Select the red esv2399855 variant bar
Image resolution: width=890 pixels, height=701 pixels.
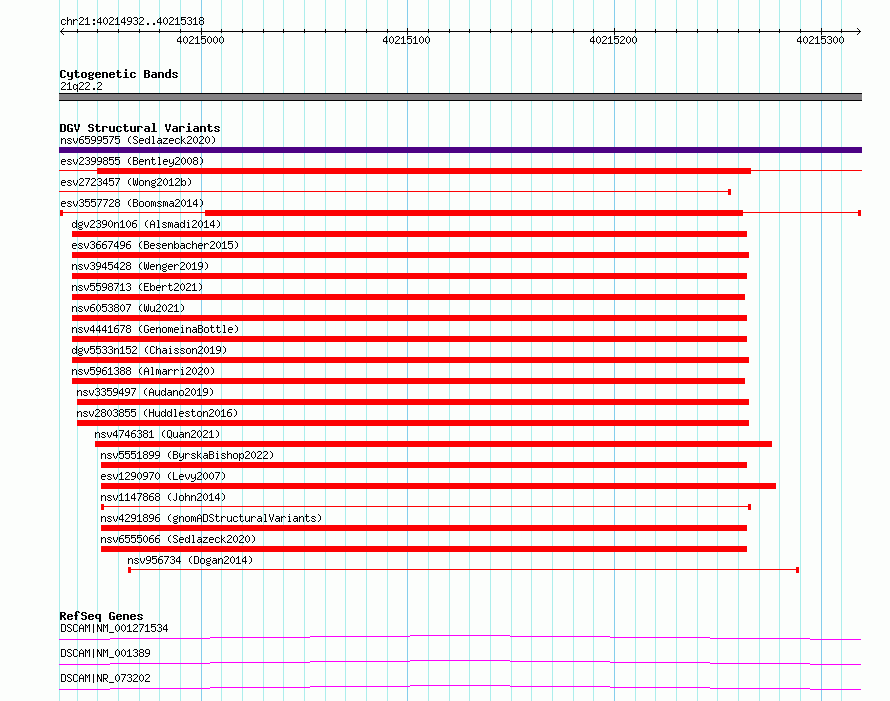tap(424, 171)
